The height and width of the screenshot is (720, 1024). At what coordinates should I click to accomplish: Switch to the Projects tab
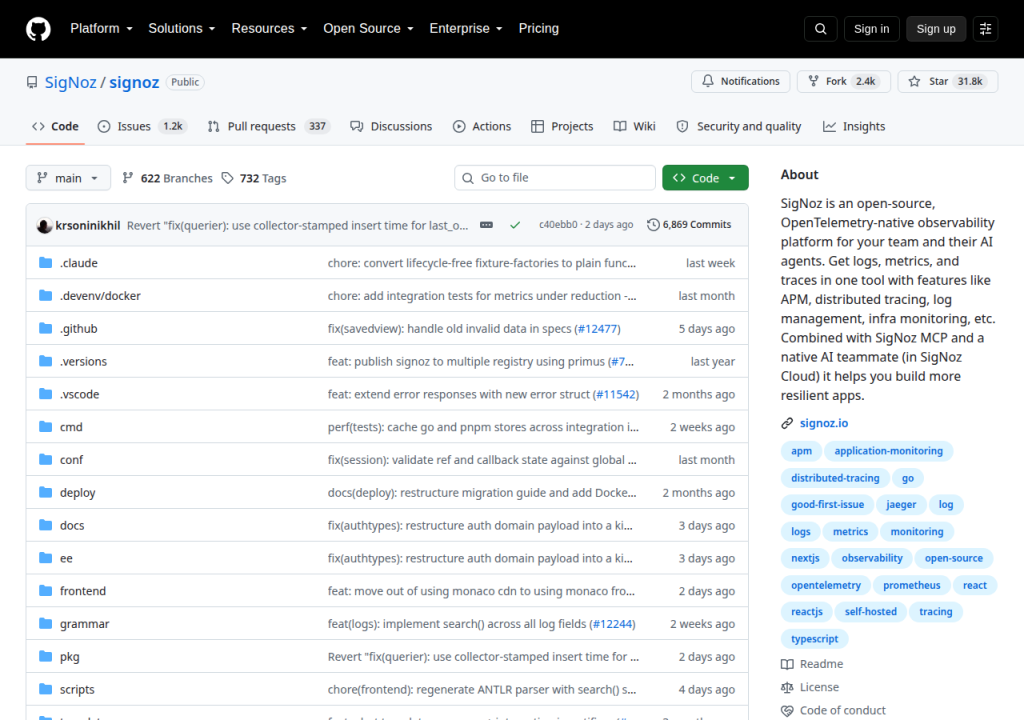click(x=562, y=127)
